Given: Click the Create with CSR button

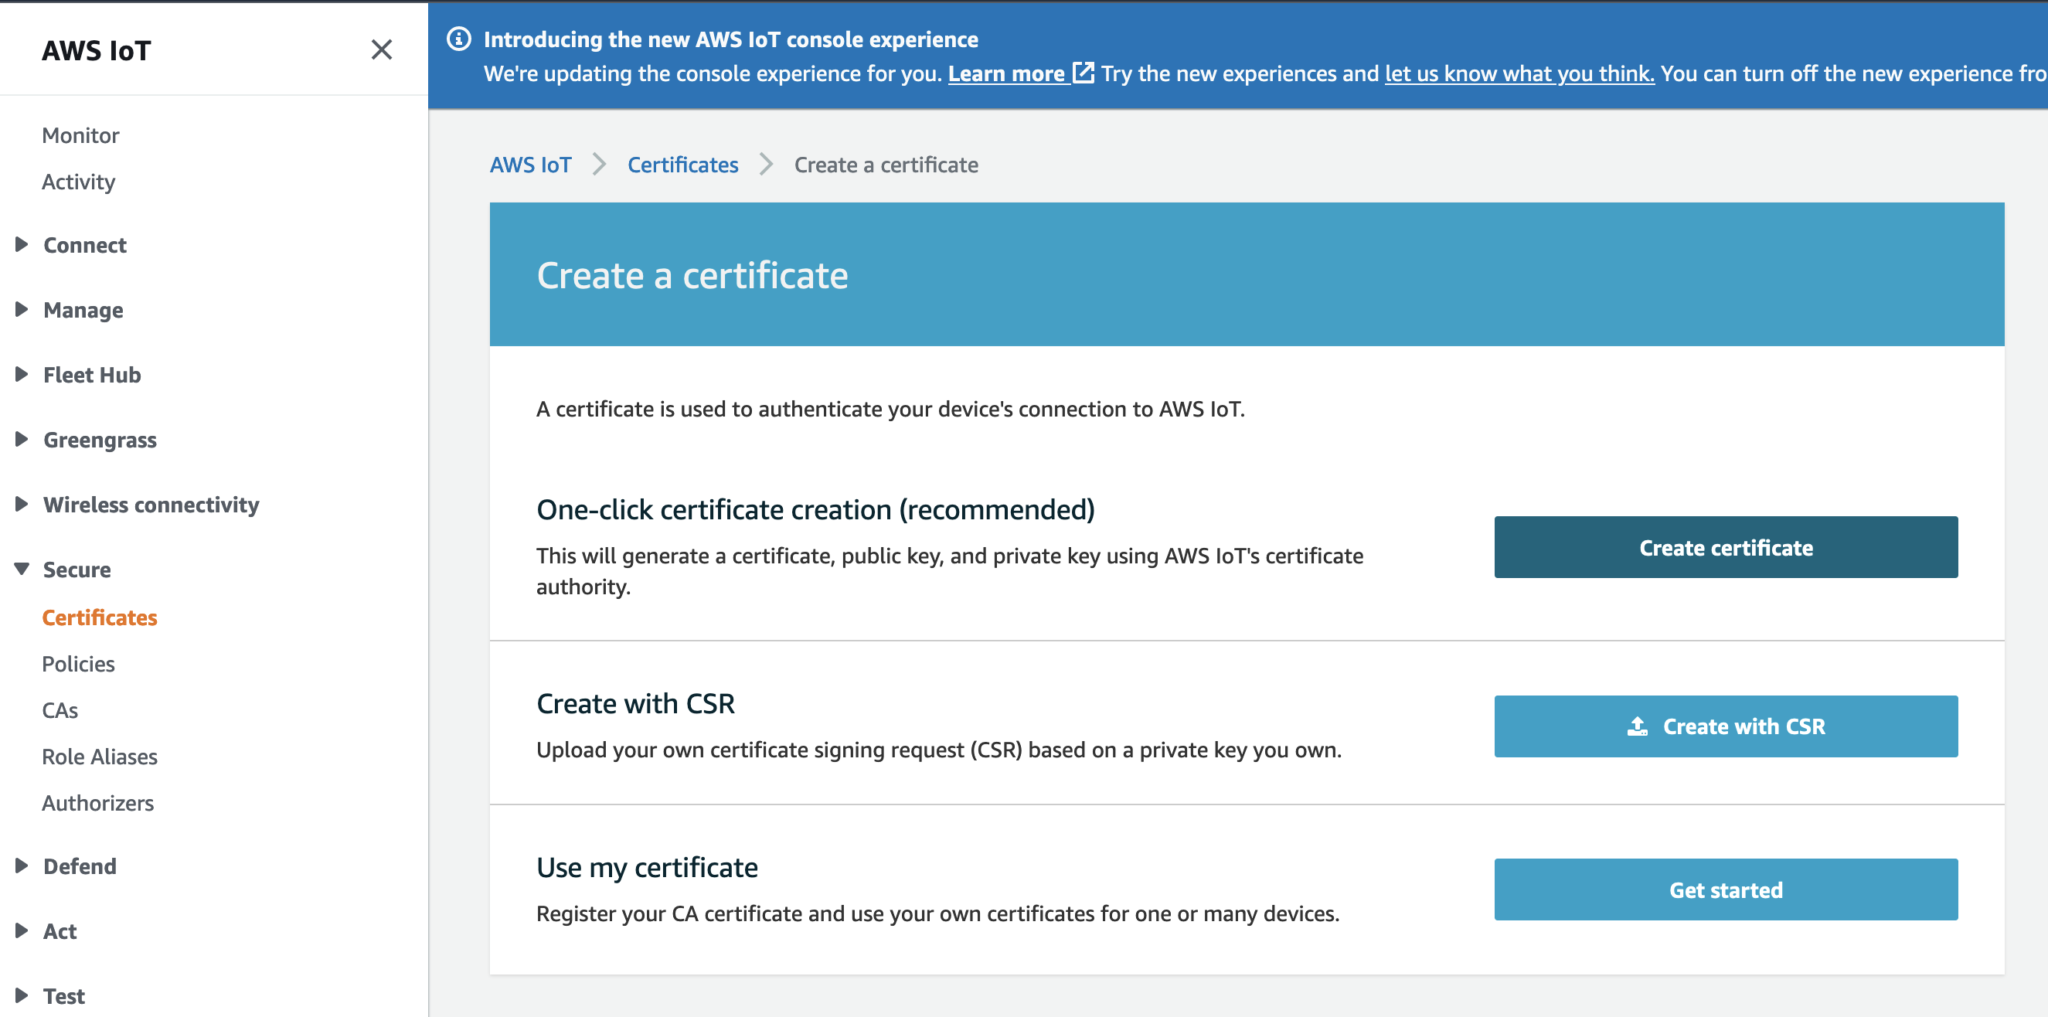Looking at the screenshot, I should 1726,726.
